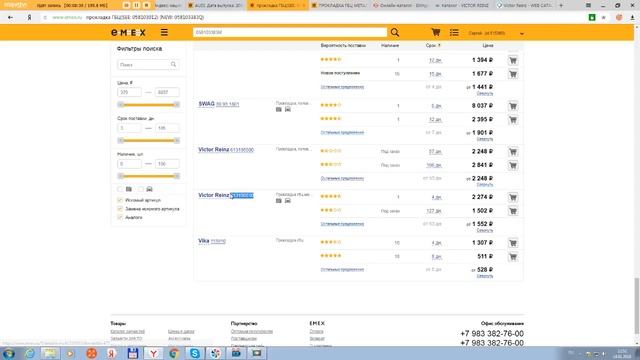Switch to the AUDI Дата выпуска tab
This screenshot has width=640, height=360.
pos(215,6)
